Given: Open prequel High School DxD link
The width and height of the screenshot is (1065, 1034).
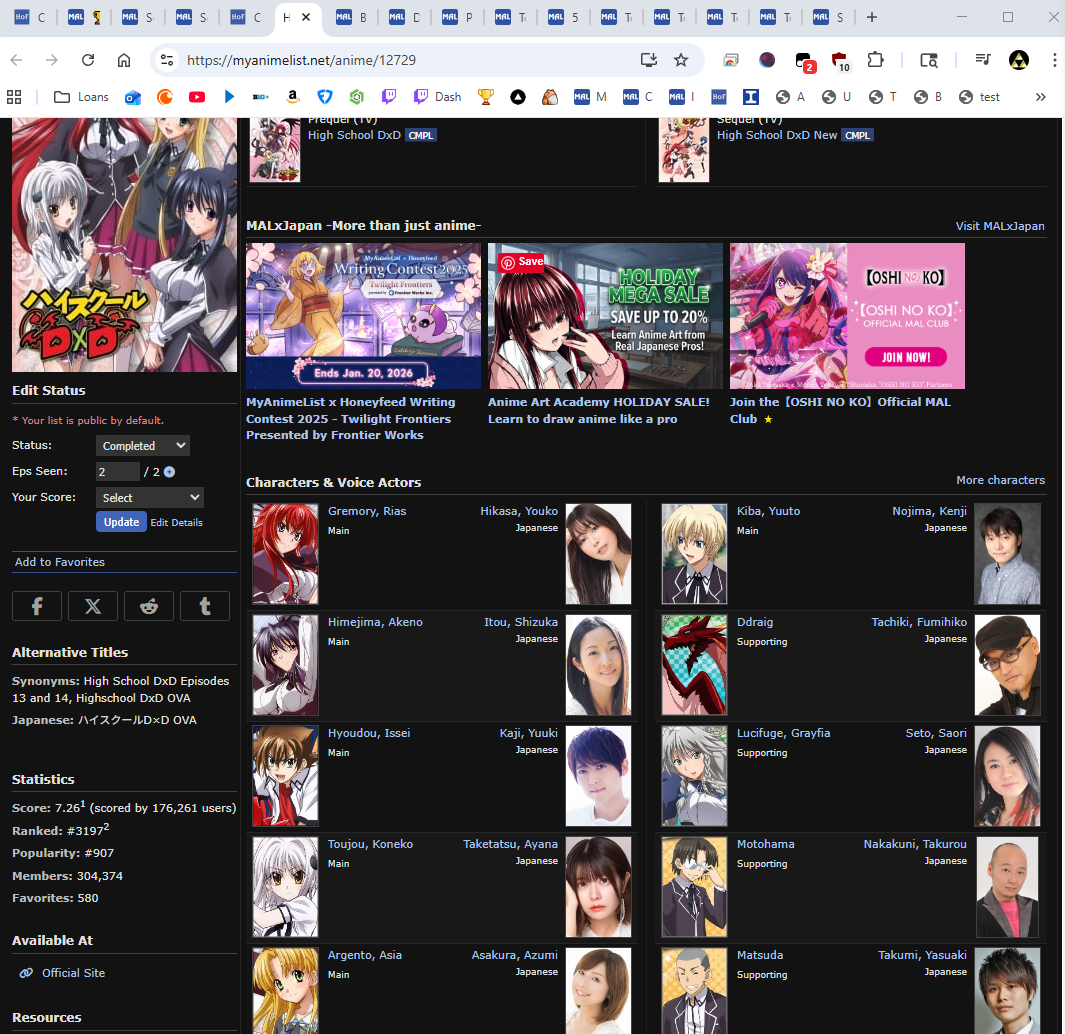Looking at the screenshot, I should pyautogui.click(x=354, y=135).
